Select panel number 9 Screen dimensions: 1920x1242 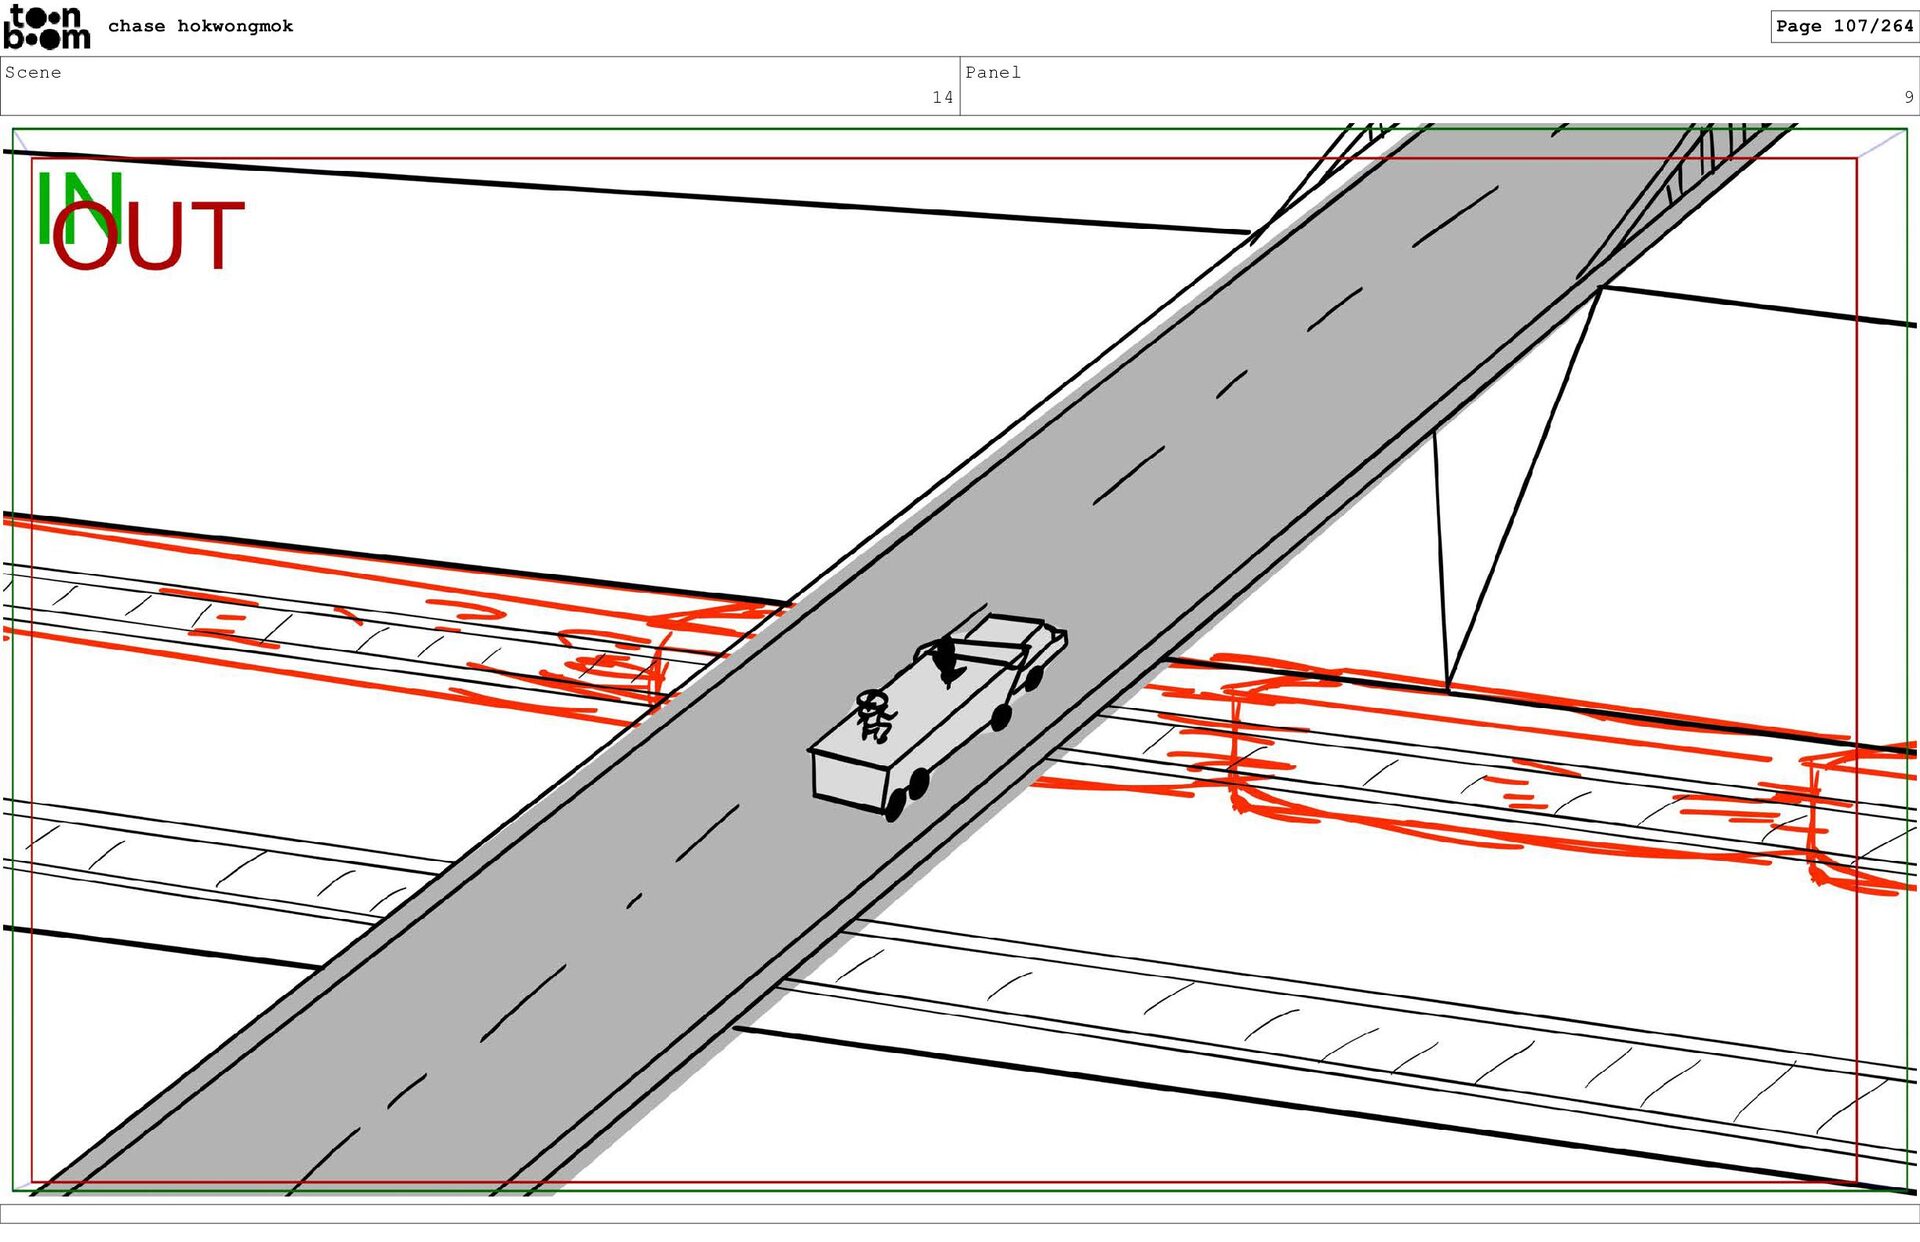pos(1908,97)
